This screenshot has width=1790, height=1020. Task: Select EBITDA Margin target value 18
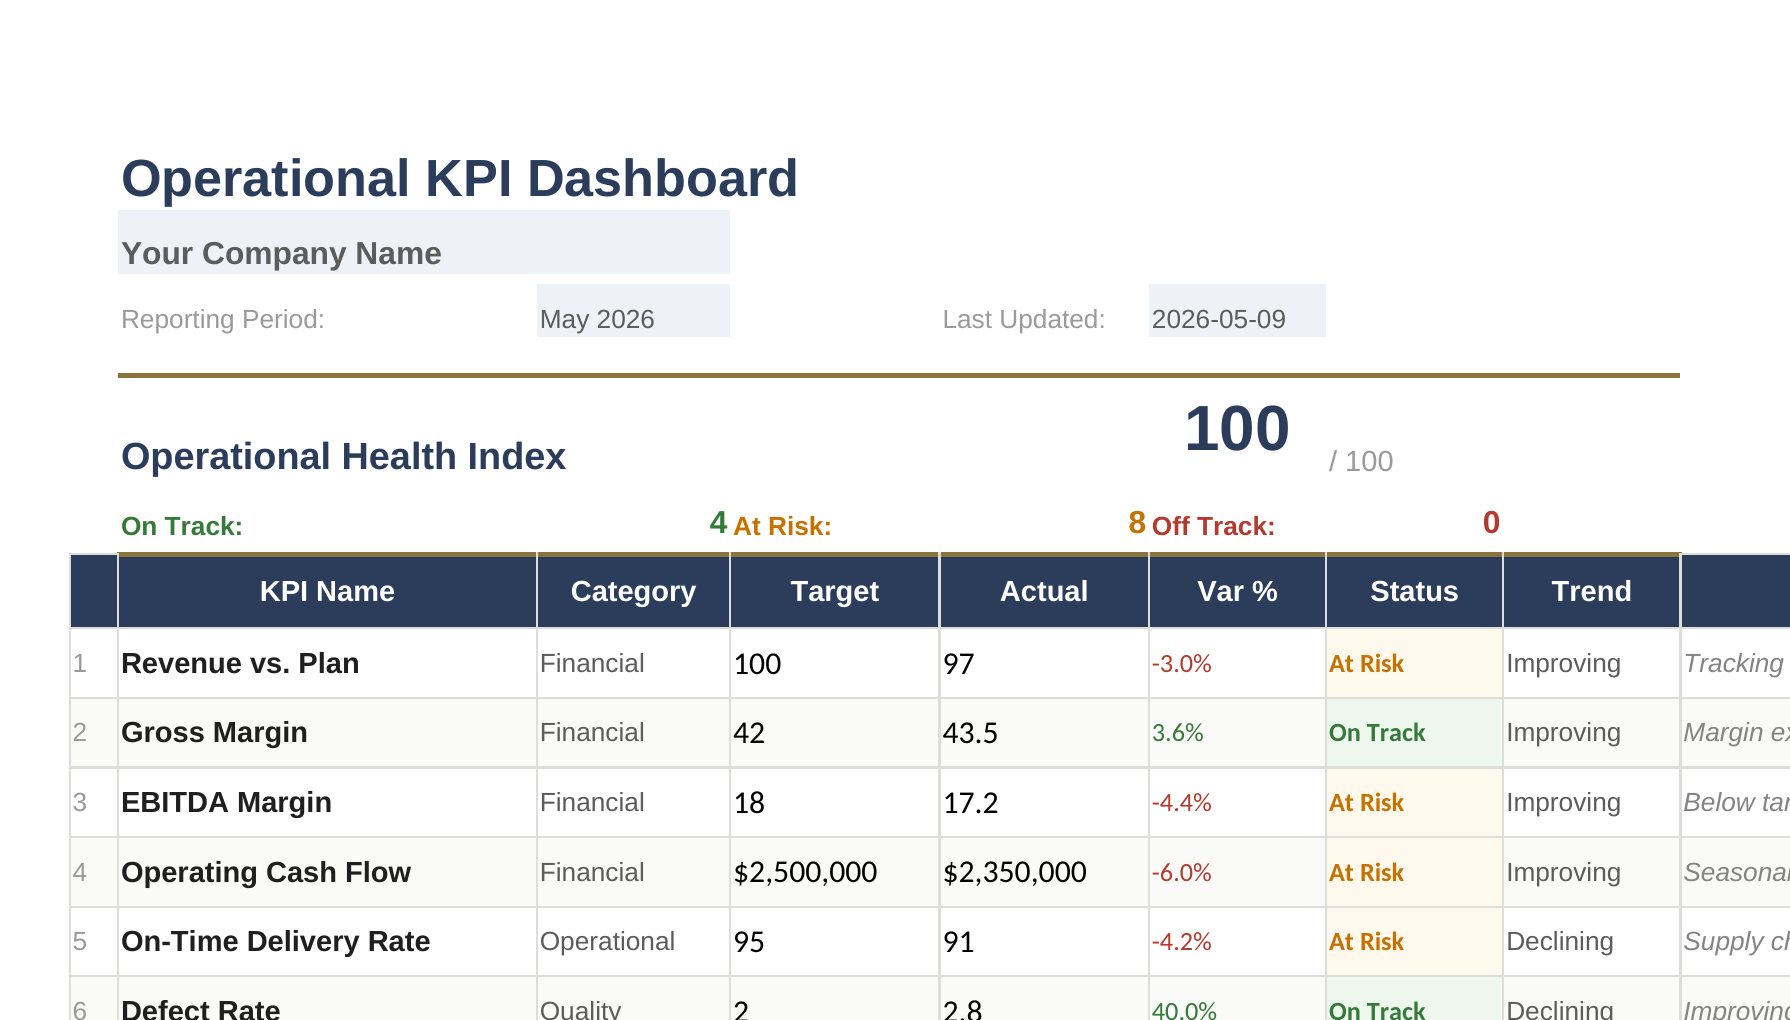[x=835, y=802]
